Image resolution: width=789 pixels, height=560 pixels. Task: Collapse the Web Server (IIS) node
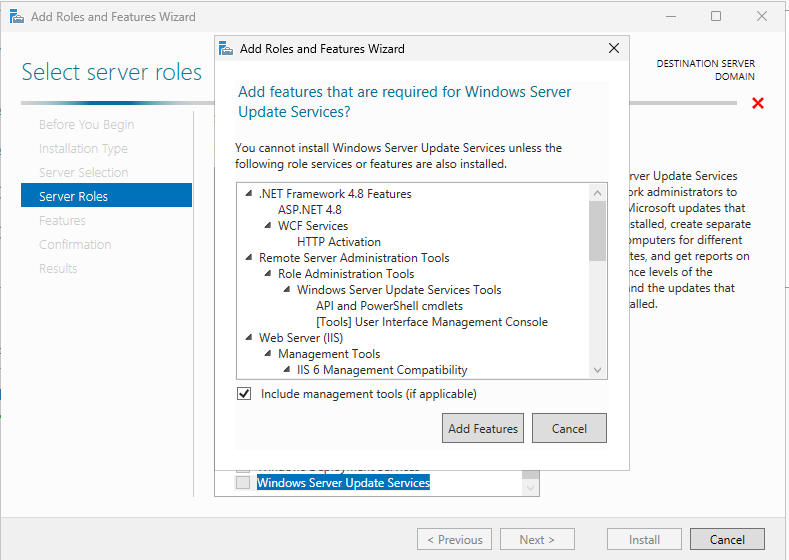[x=249, y=339]
